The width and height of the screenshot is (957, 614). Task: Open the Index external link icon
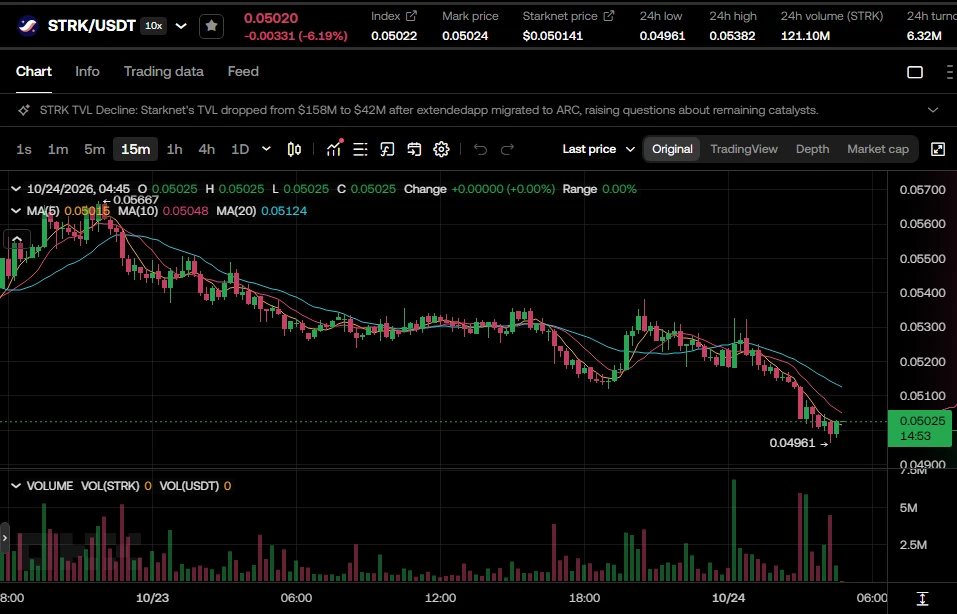pyautogui.click(x=411, y=16)
